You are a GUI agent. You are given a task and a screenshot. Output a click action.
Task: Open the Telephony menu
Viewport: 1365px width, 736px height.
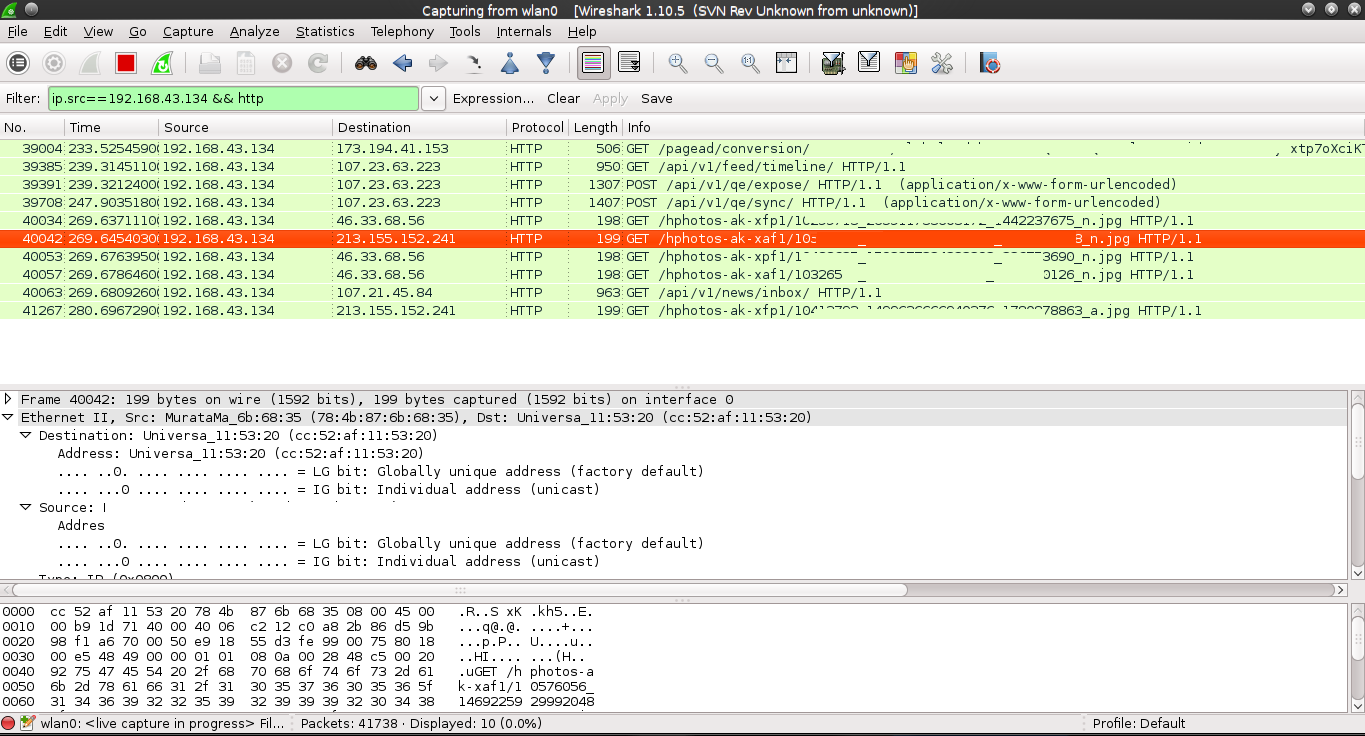(x=402, y=32)
